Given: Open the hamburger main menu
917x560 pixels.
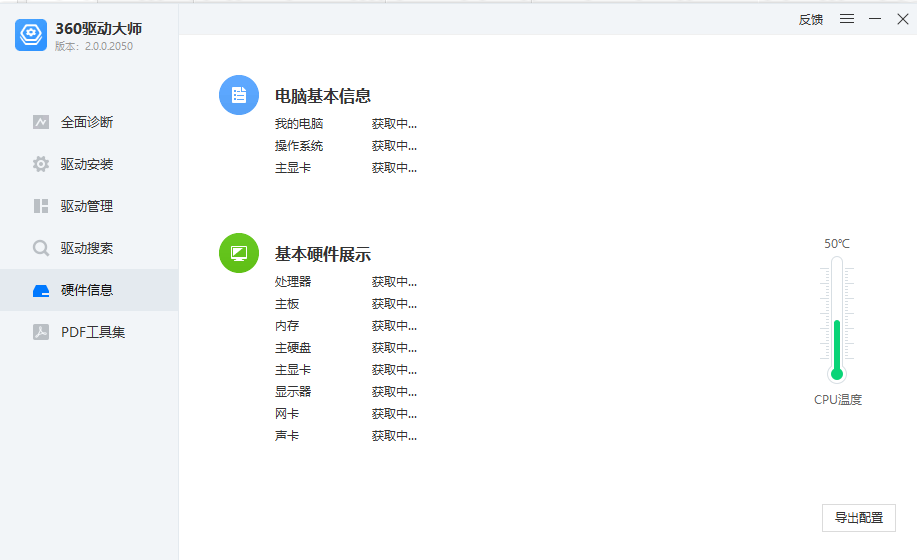Looking at the screenshot, I should point(847,19).
